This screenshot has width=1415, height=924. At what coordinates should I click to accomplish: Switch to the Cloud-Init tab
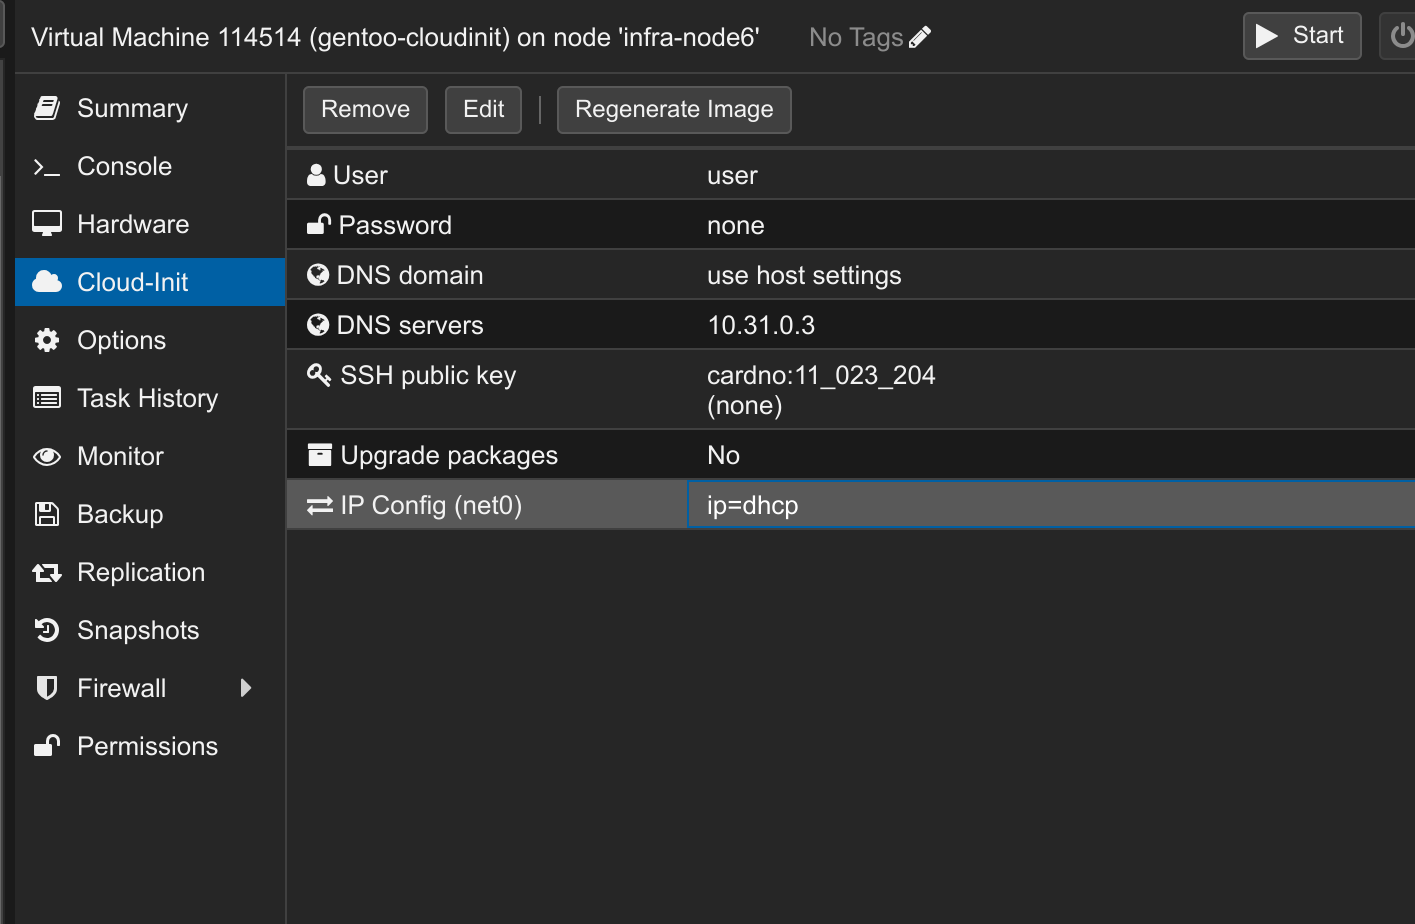[x=132, y=282]
